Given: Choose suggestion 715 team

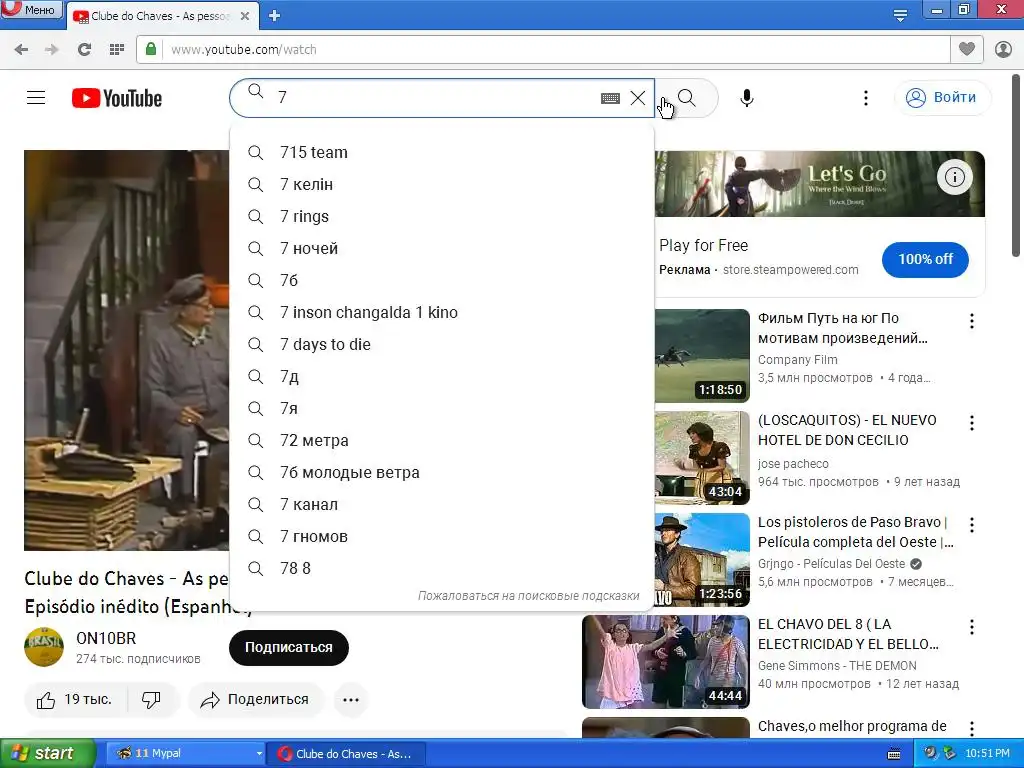Looking at the screenshot, I should coord(441,152).
